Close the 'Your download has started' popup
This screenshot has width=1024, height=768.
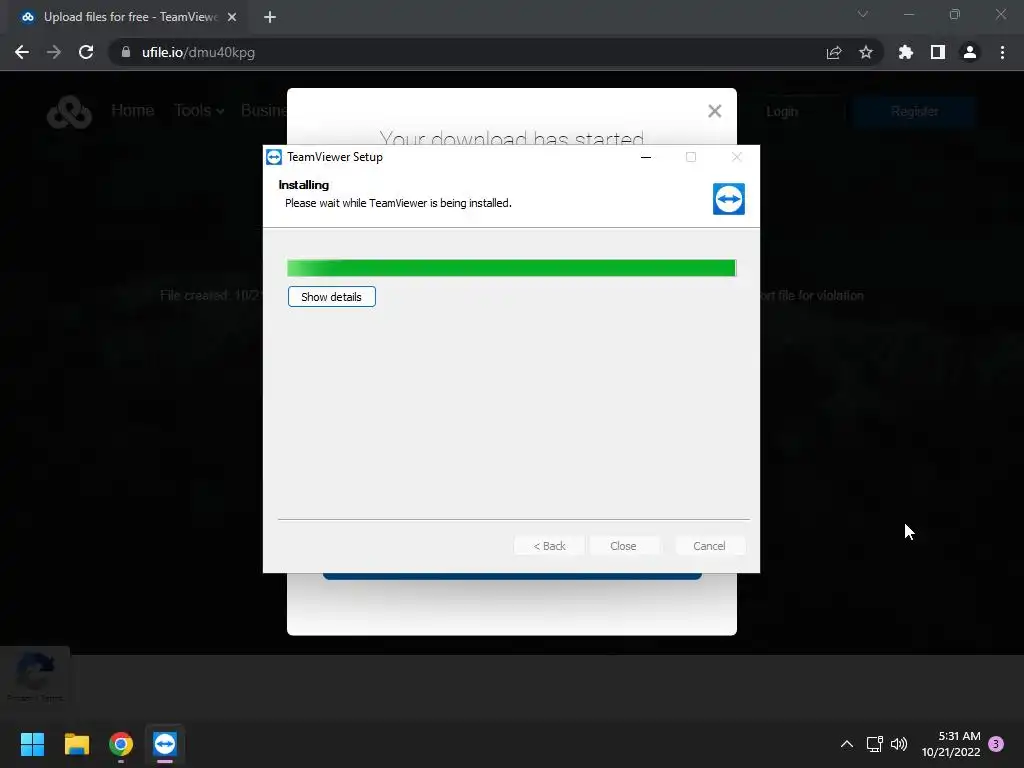pyautogui.click(x=714, y=111)
